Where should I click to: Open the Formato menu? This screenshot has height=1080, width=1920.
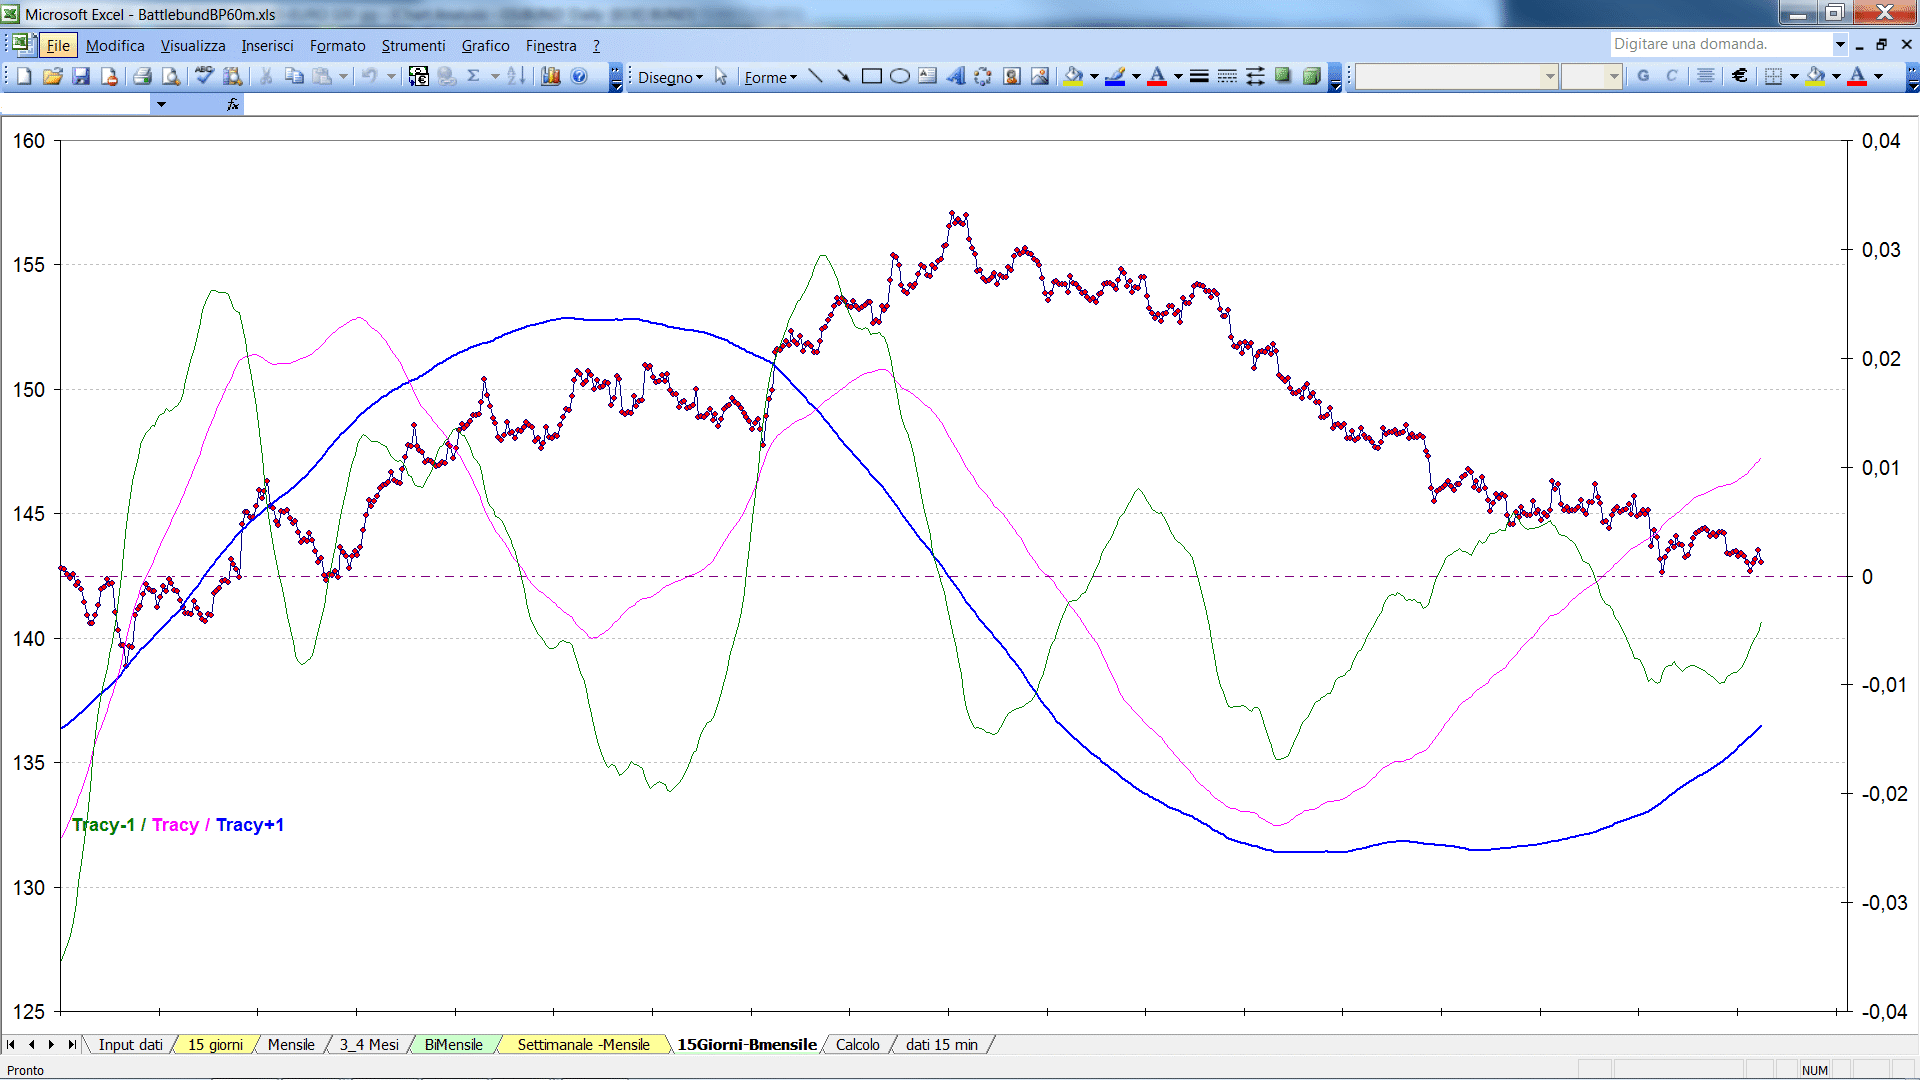(337, 45)
